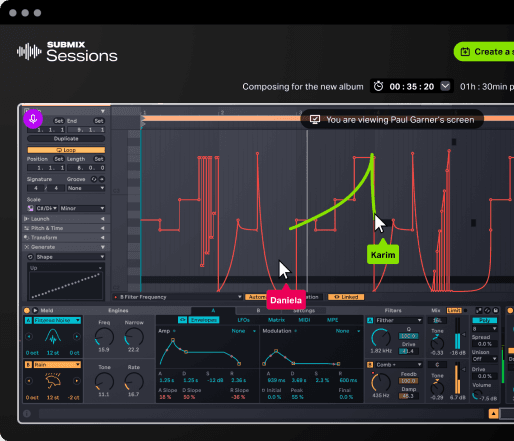Click the screen-share monitor icon in viewing banner
514x441 pixels.
coord(315,119)
